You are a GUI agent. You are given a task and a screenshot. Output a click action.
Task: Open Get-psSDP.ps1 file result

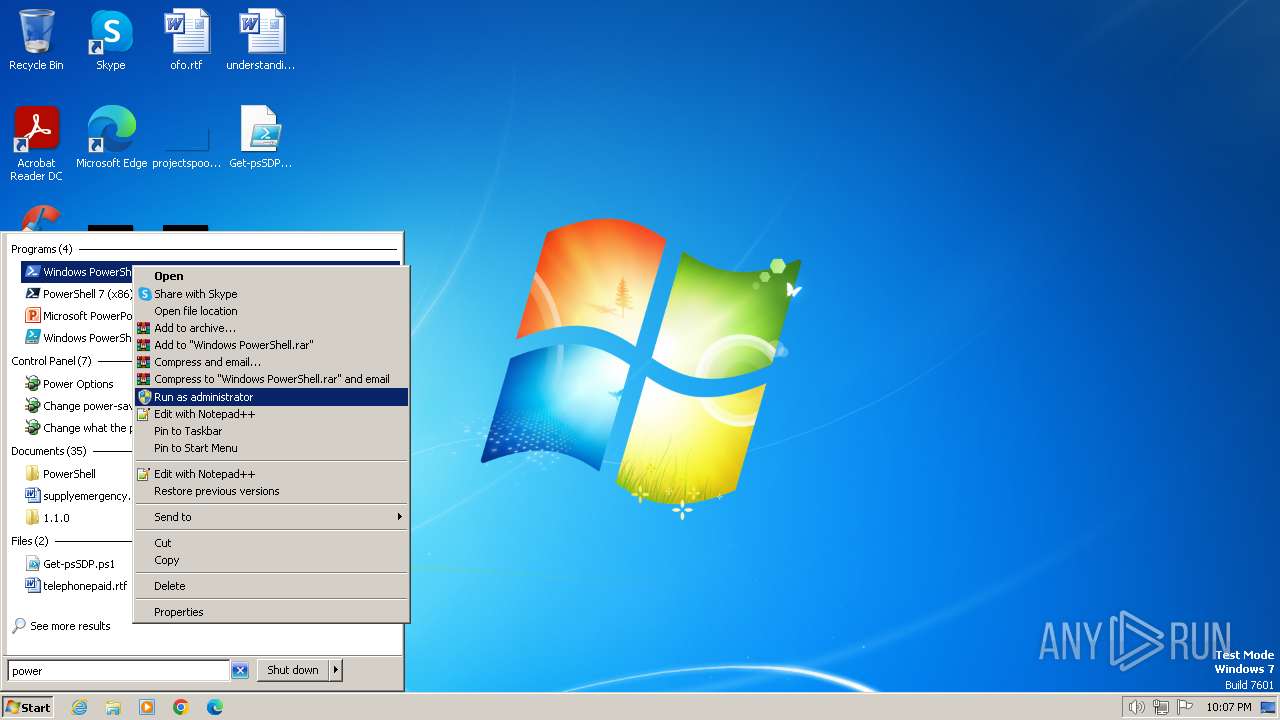78,564
